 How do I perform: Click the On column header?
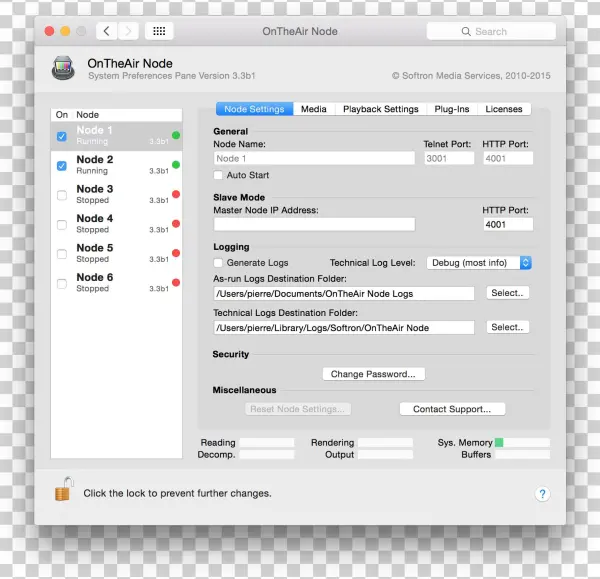click(x=62, y=115)
